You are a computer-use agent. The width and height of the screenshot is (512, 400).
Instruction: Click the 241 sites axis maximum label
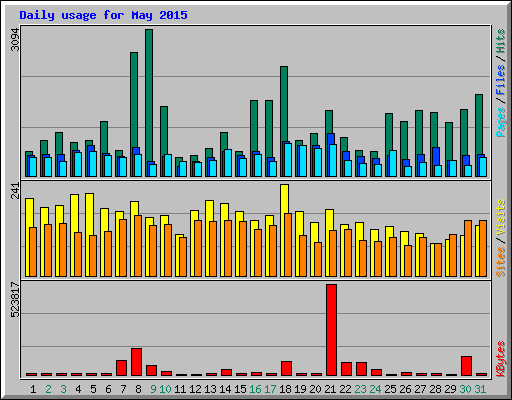pyautogui.click(x=15, y=191)
